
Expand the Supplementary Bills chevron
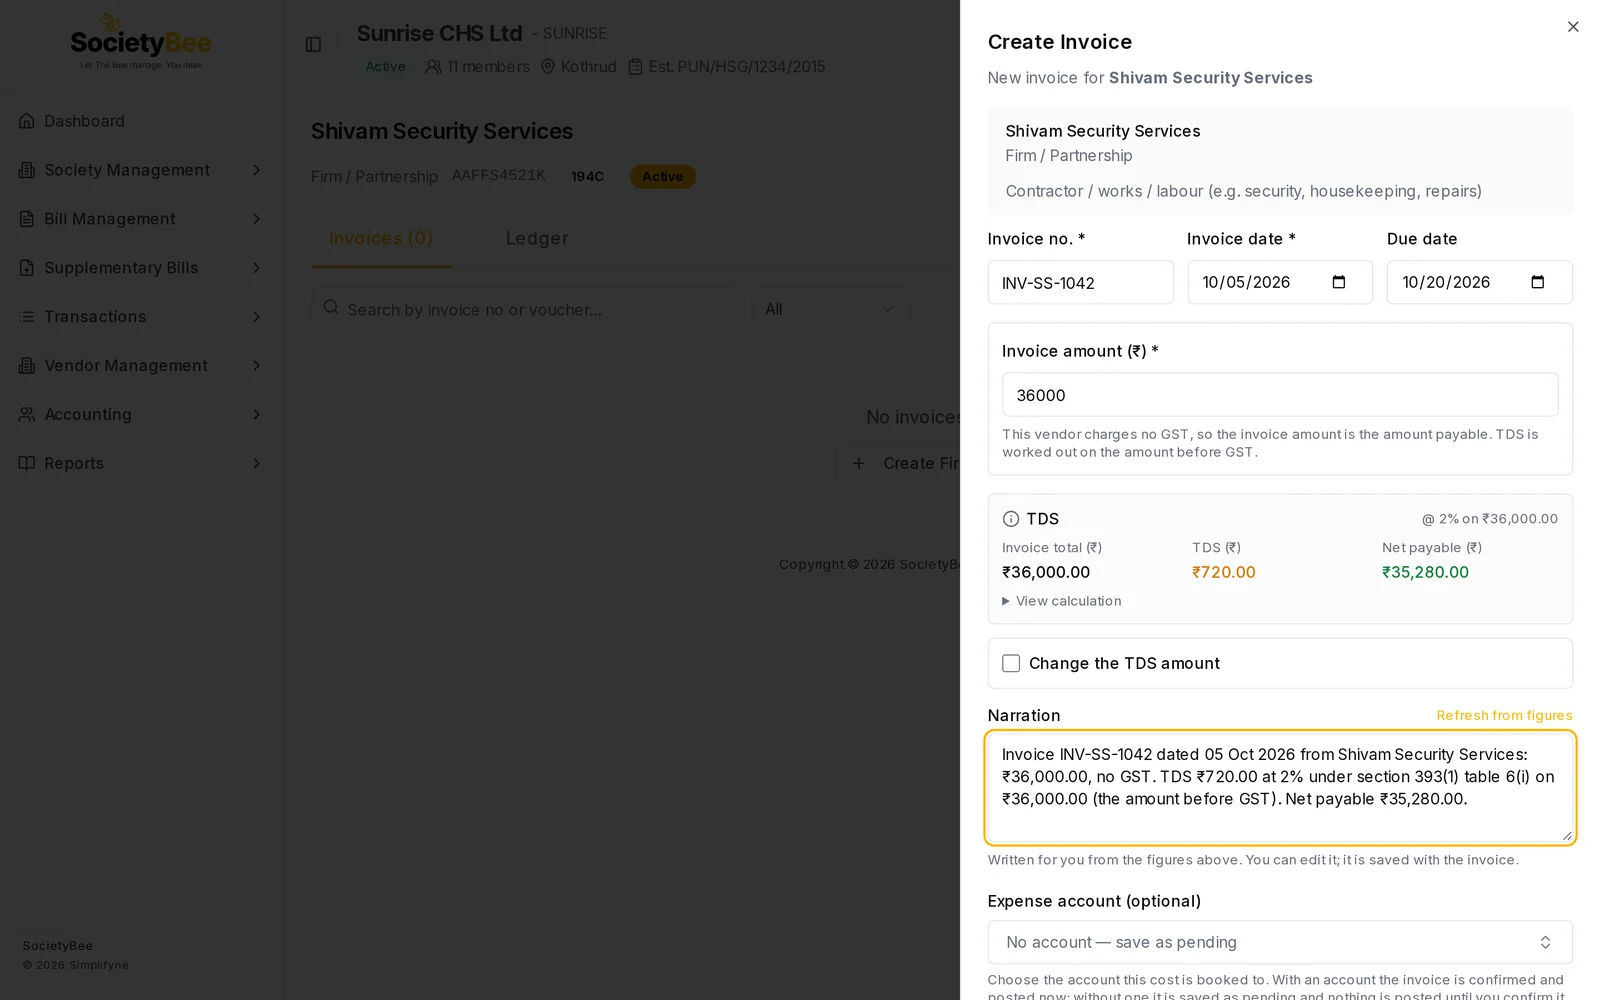tap(256, 268)
